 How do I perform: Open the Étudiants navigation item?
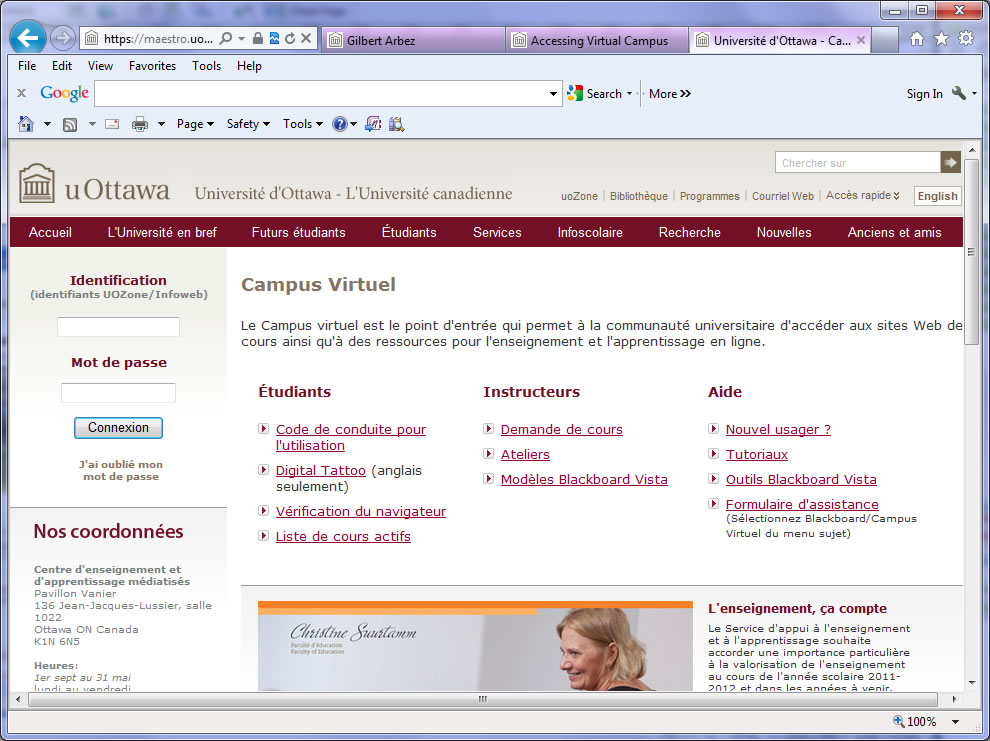pos(409,232)
